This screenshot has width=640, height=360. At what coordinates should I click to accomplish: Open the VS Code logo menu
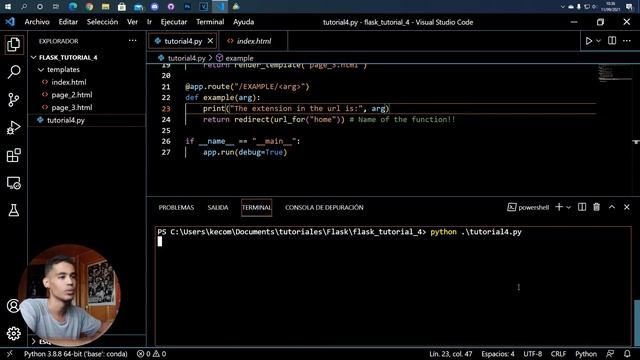tap(10, 22)
